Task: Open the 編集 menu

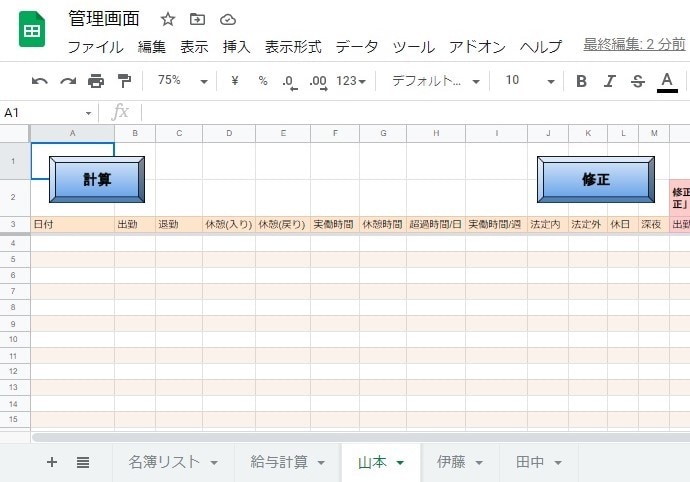Action: pyautogui.click(x=152, y=47)
